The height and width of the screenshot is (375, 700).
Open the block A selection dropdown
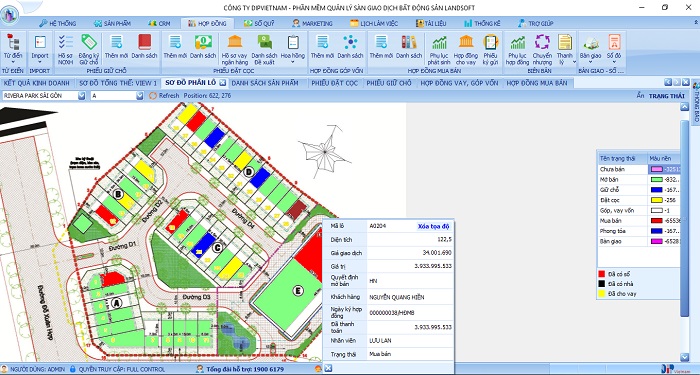click(x=140, y=96)
